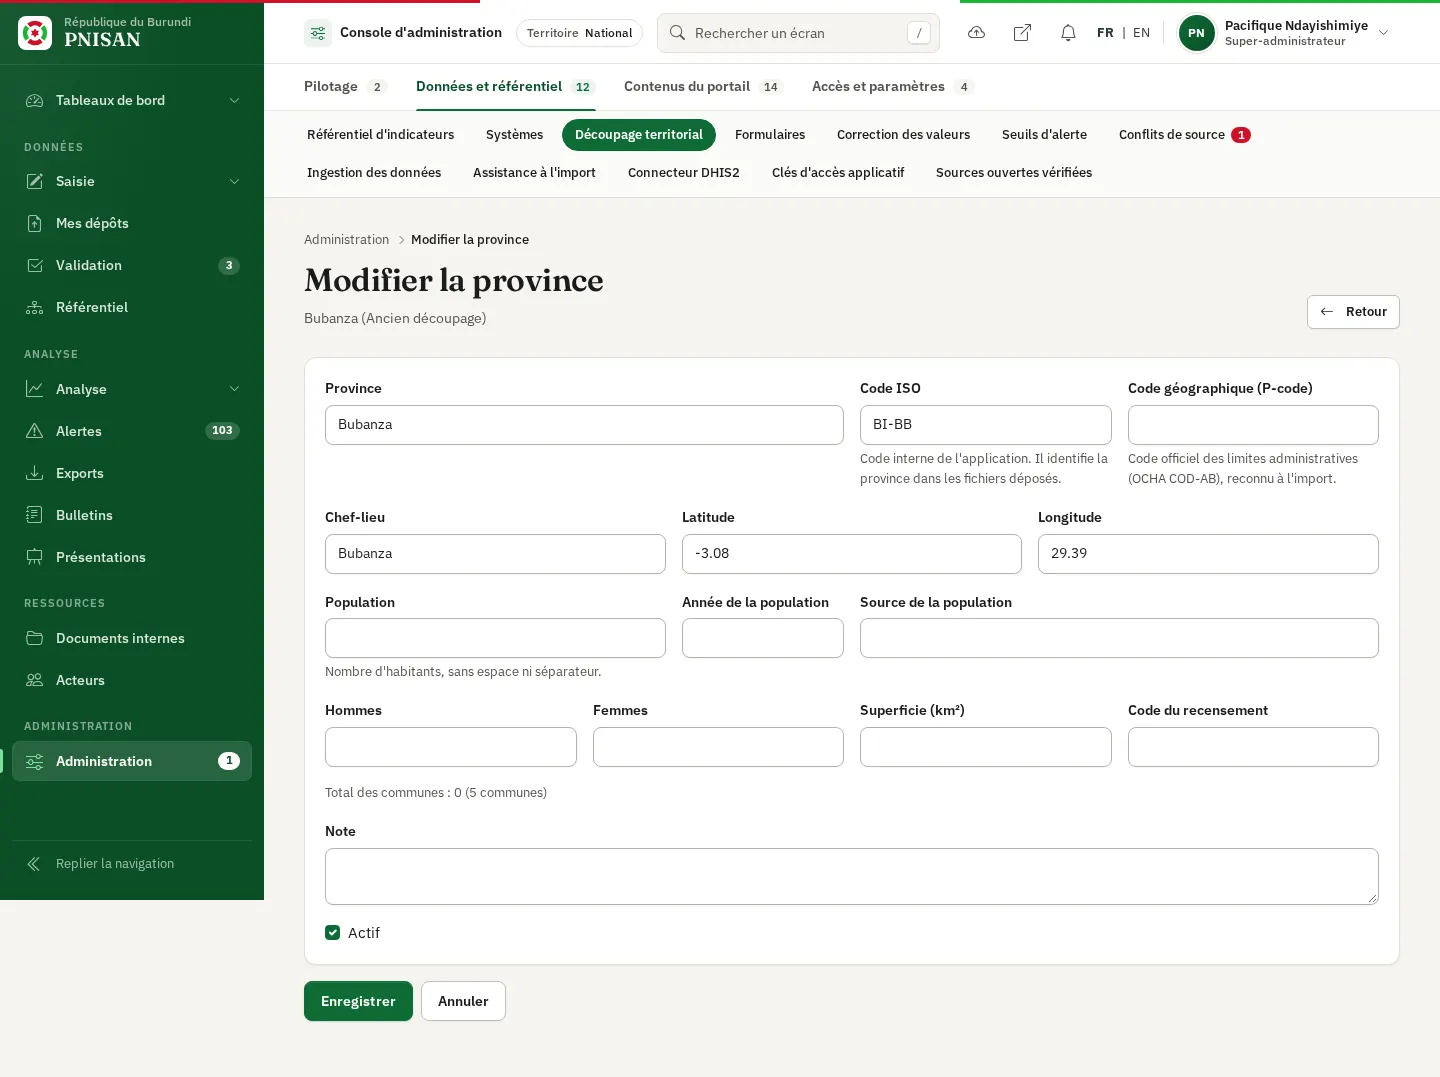Open the Accès et paramètres tab

tap(892, 87)
